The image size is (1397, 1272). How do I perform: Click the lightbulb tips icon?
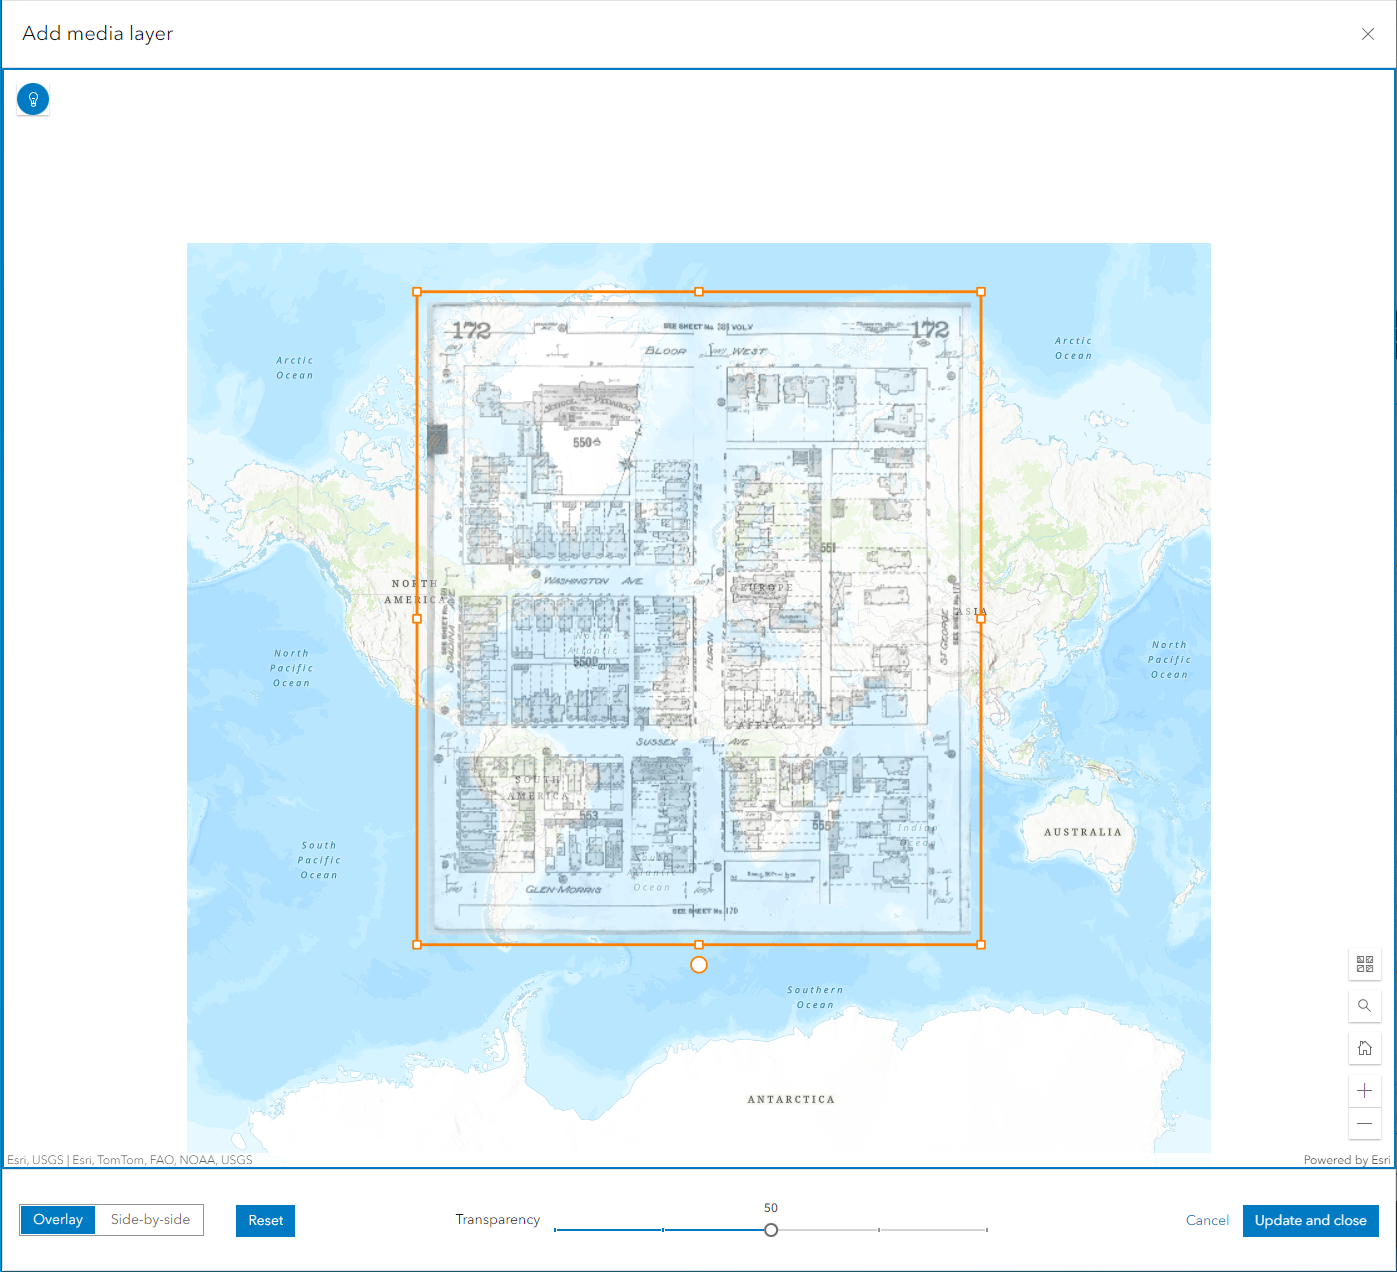[33, 99]
